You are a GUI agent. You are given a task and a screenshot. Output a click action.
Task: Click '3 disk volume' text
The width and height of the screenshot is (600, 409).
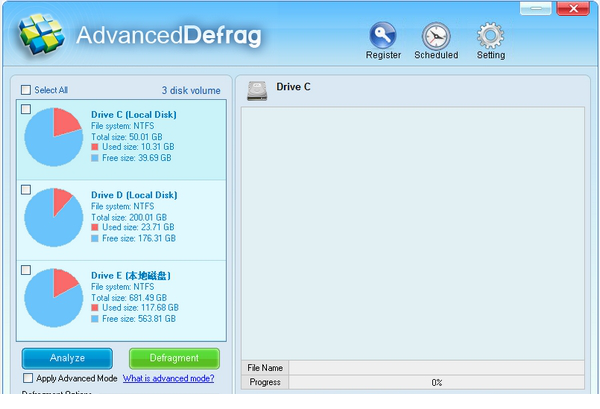[191, 91]
